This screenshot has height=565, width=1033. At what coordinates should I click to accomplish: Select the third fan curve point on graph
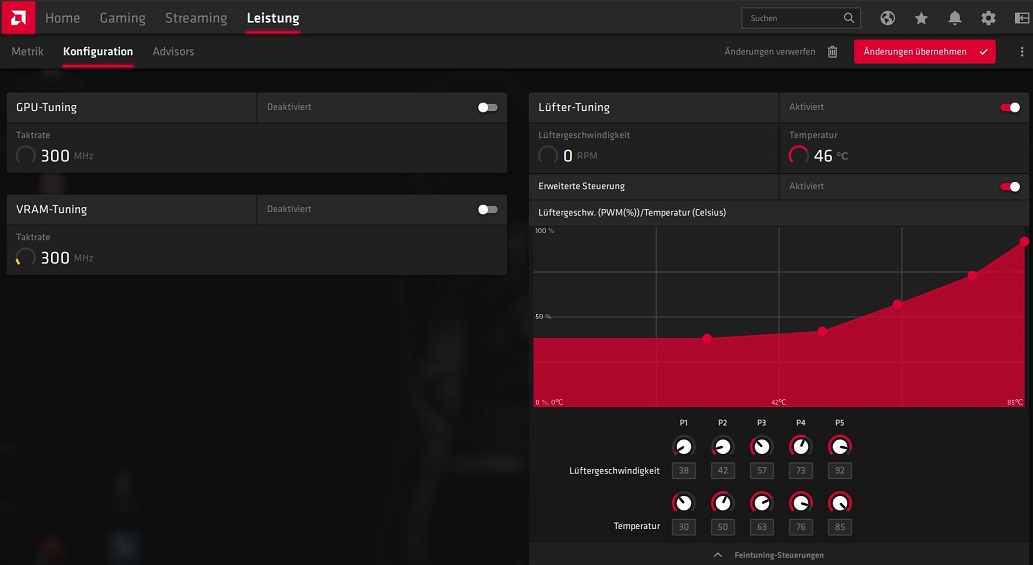click(897, 304)
